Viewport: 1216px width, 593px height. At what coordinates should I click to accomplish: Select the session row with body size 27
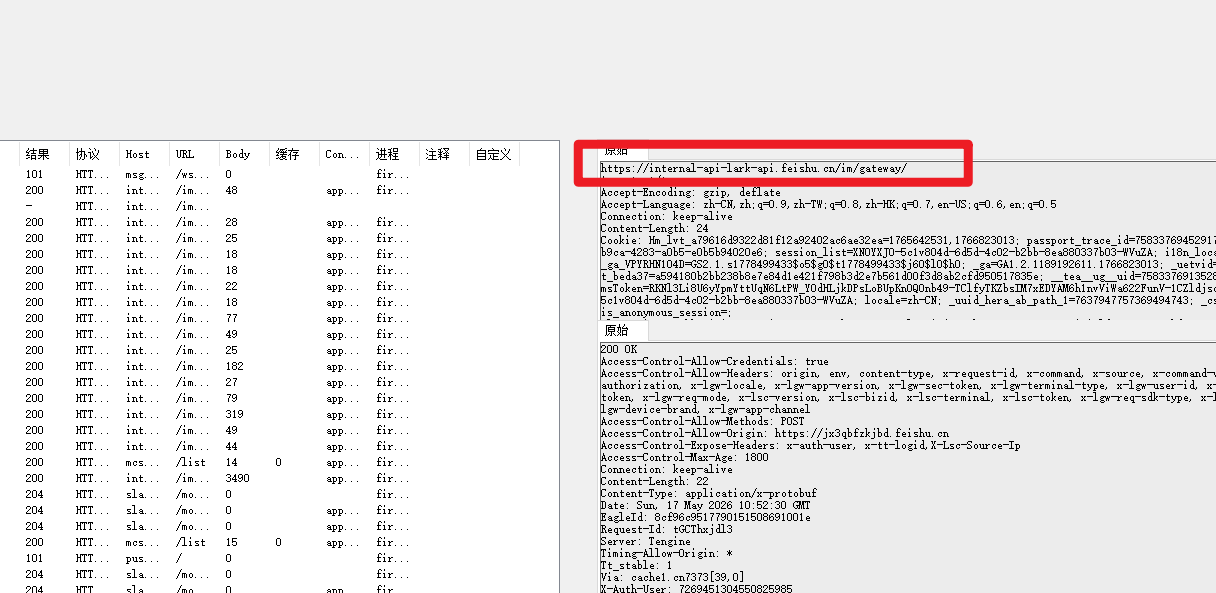pyautogui.click(x=280, y=382)
